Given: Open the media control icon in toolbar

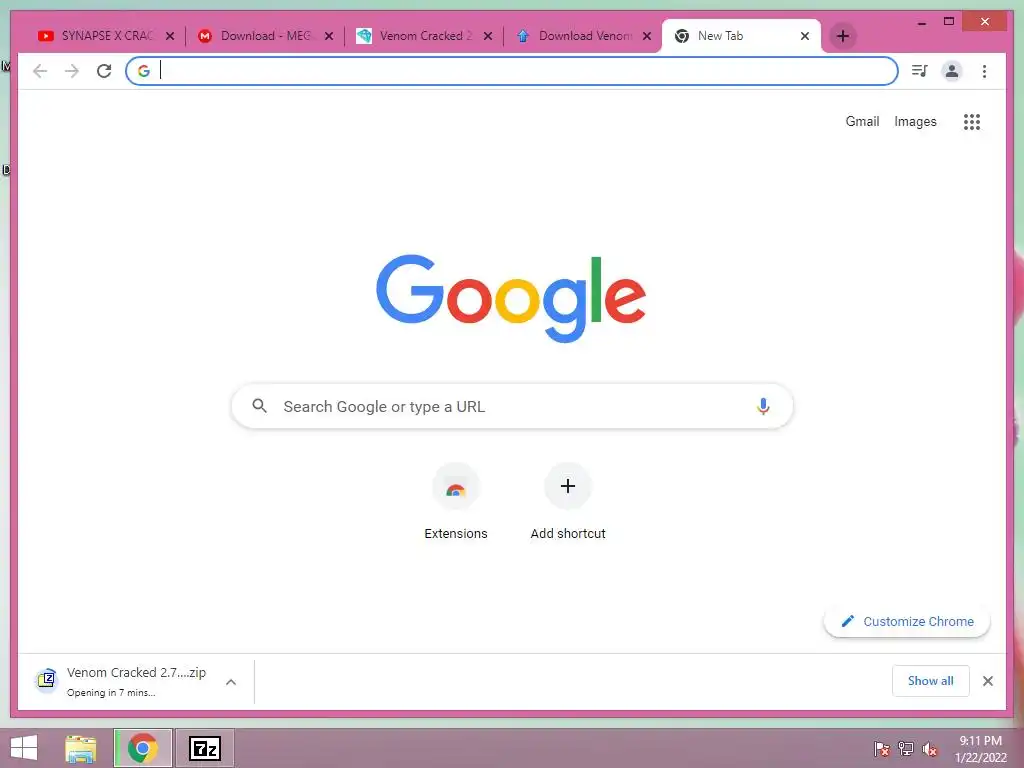Looking at the screenshot, I should click(920, 71).
